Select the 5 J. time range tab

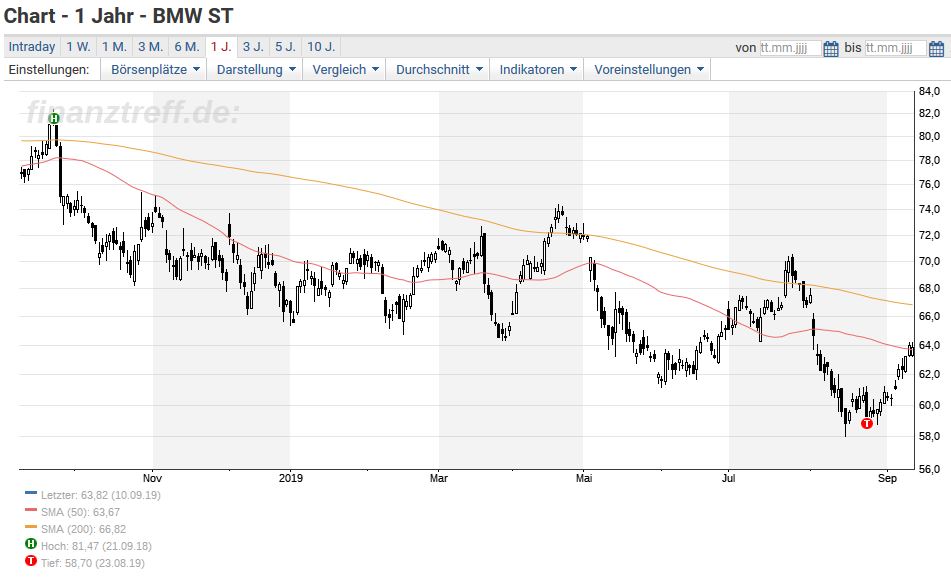285,47
